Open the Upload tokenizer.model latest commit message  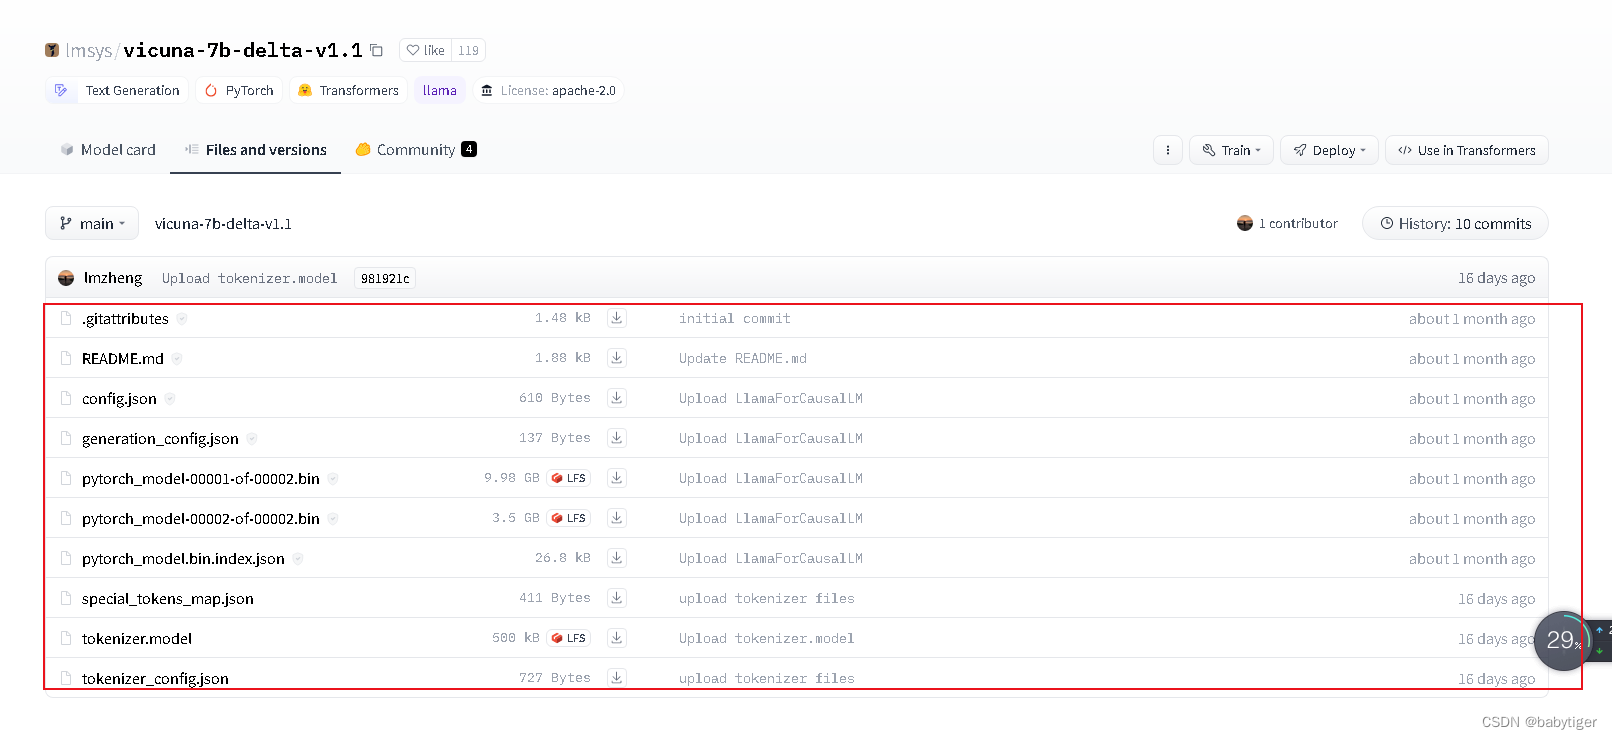tap(250, 279)
